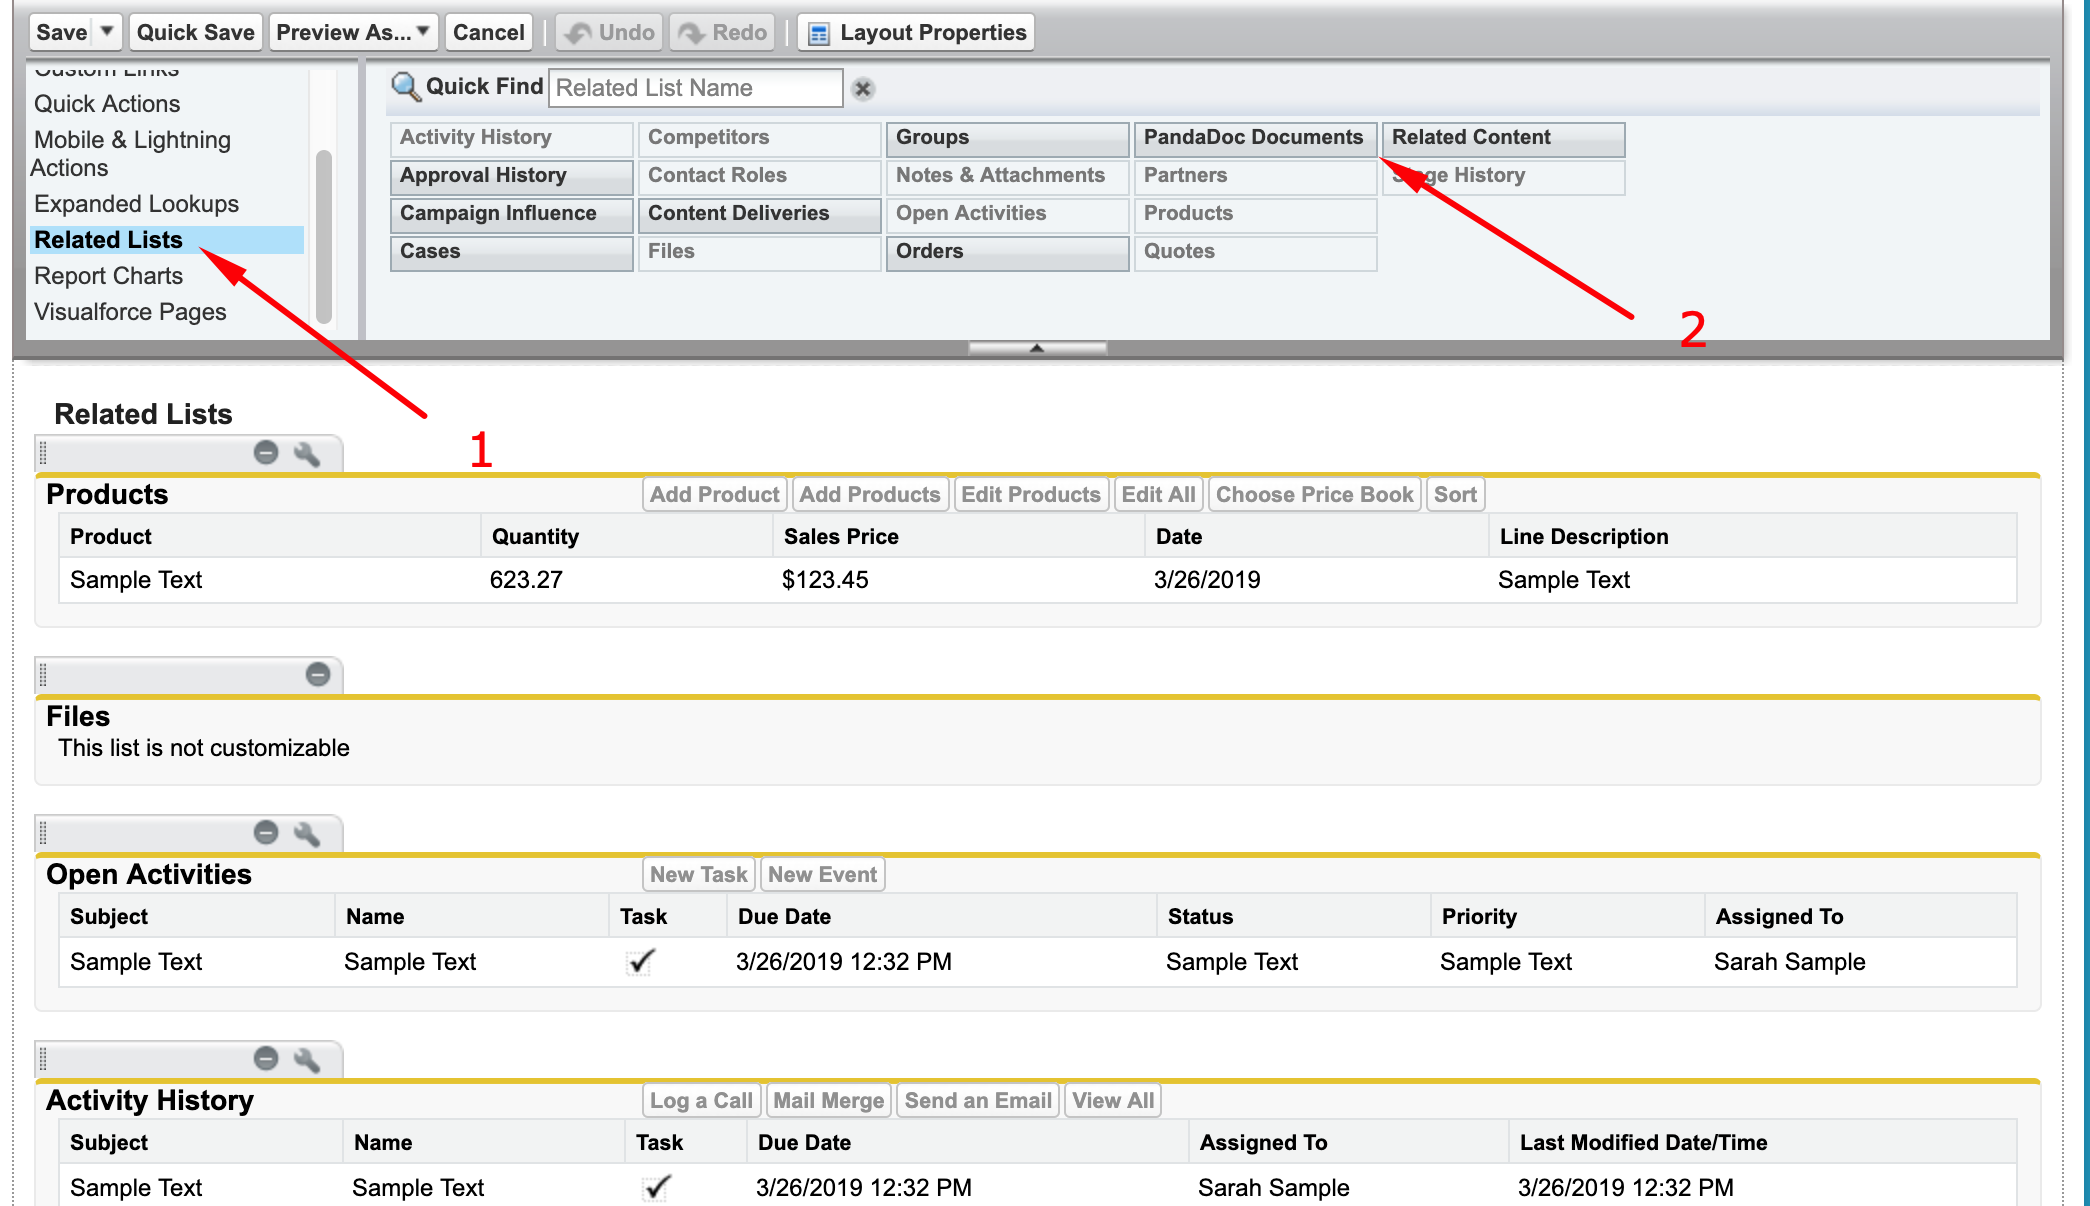Viewport: 2090px width, 1206px height.
Task: Click the Partners palette item
Action: [1255, 176]
